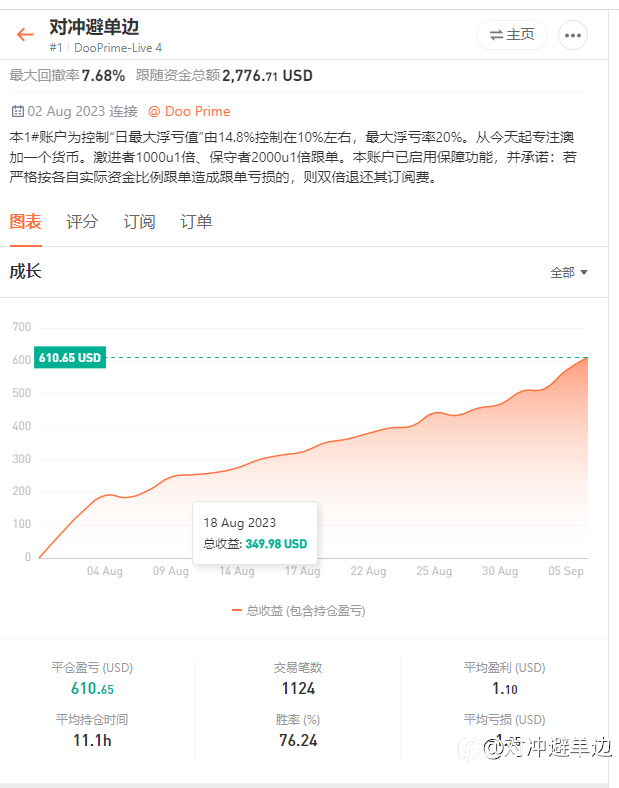Click the 05 Sep axis label
The height and width of the screenshot is (788, 619).
pos(566,571)
